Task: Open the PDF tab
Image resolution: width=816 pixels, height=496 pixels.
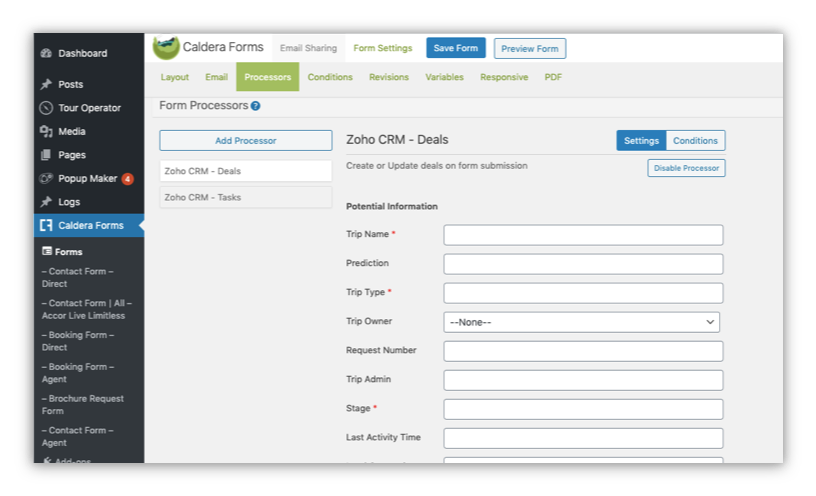Action: (x=553, y=77)
